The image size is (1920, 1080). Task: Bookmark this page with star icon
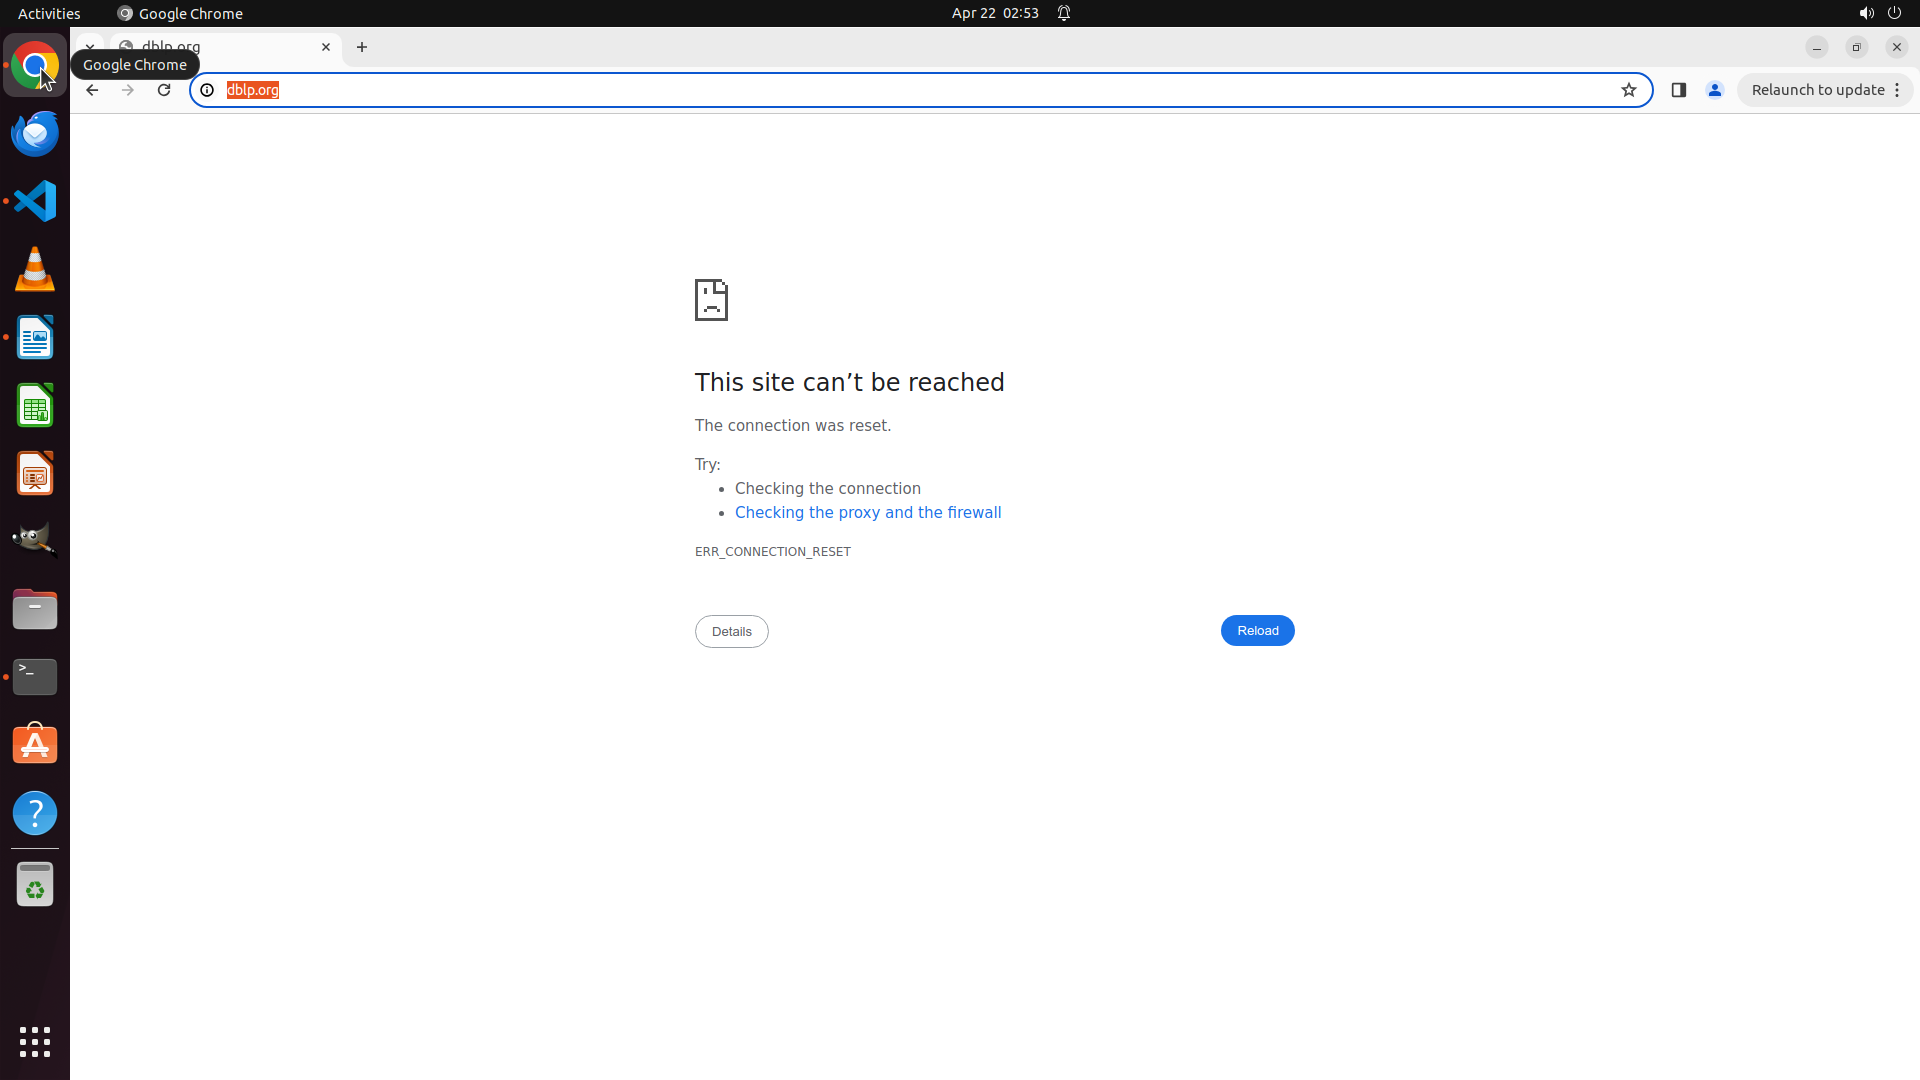(x=1629, y=90)
